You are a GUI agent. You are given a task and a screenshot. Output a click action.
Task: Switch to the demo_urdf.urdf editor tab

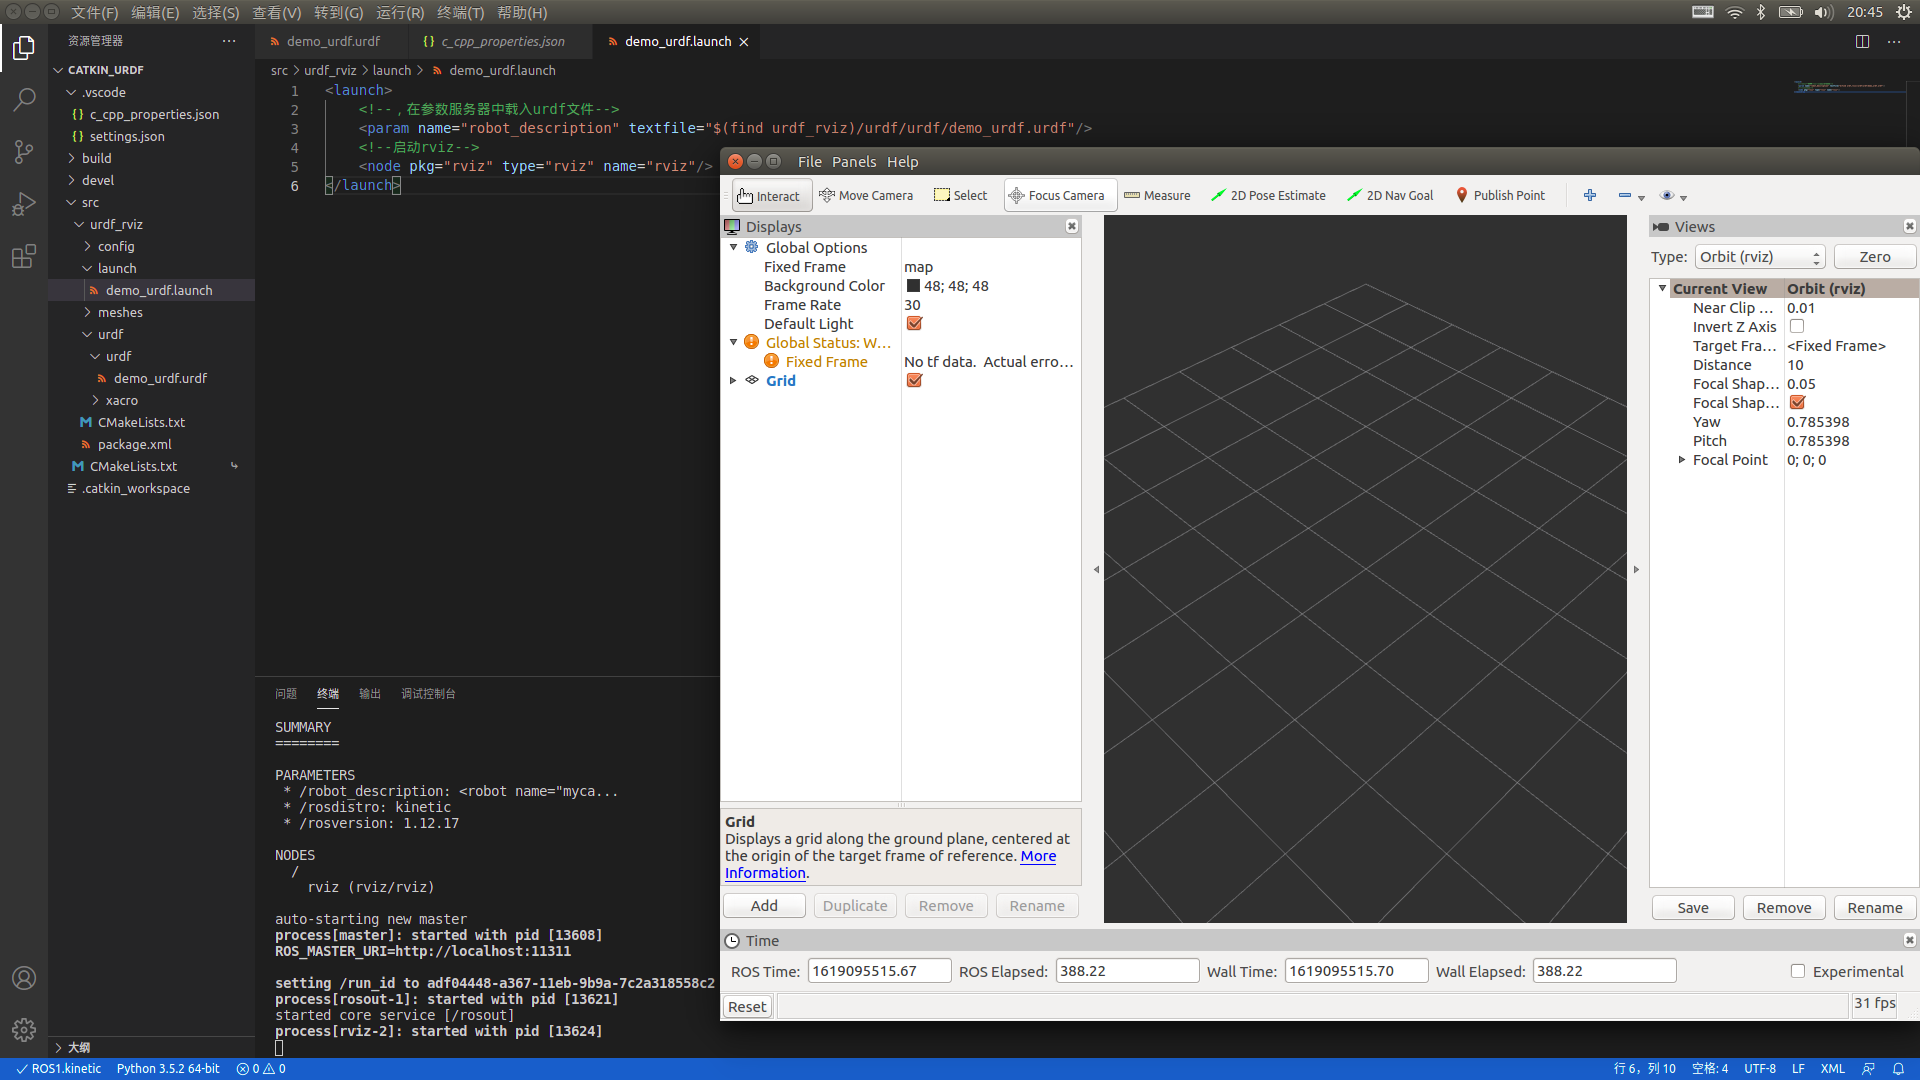333,41
